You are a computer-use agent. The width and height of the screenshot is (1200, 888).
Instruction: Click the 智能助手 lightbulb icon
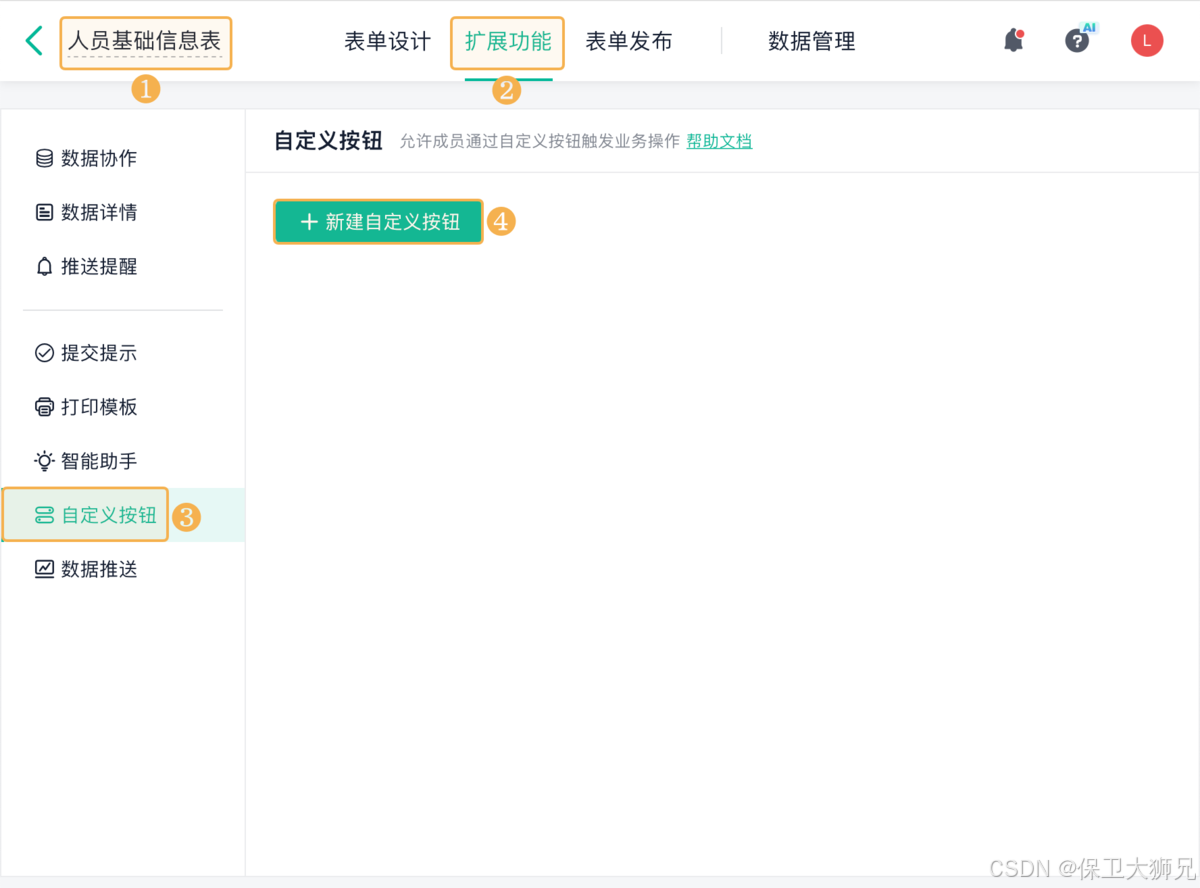(x=44, y=461)
